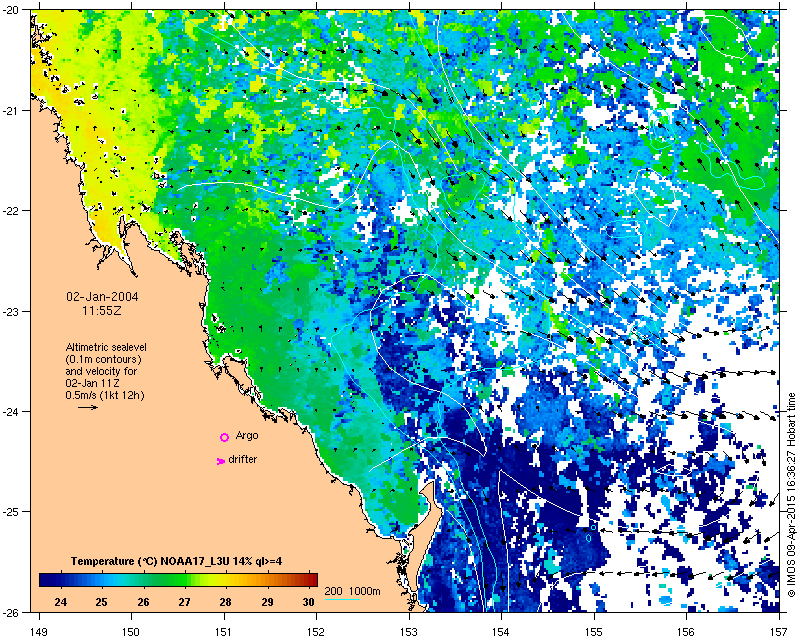Click longitude axis label 150
Viewport: 800px width, 640px height.
[x=132, y=631]
